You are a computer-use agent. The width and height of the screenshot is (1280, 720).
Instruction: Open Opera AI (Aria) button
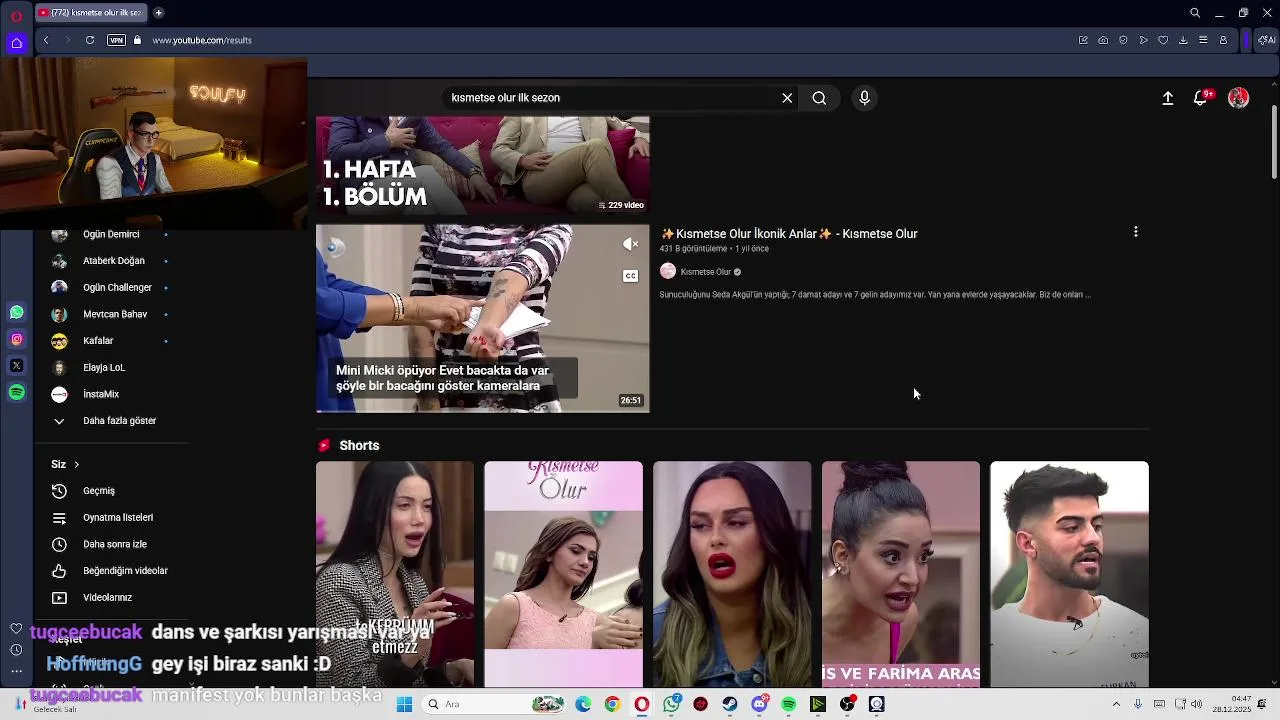1266,40
